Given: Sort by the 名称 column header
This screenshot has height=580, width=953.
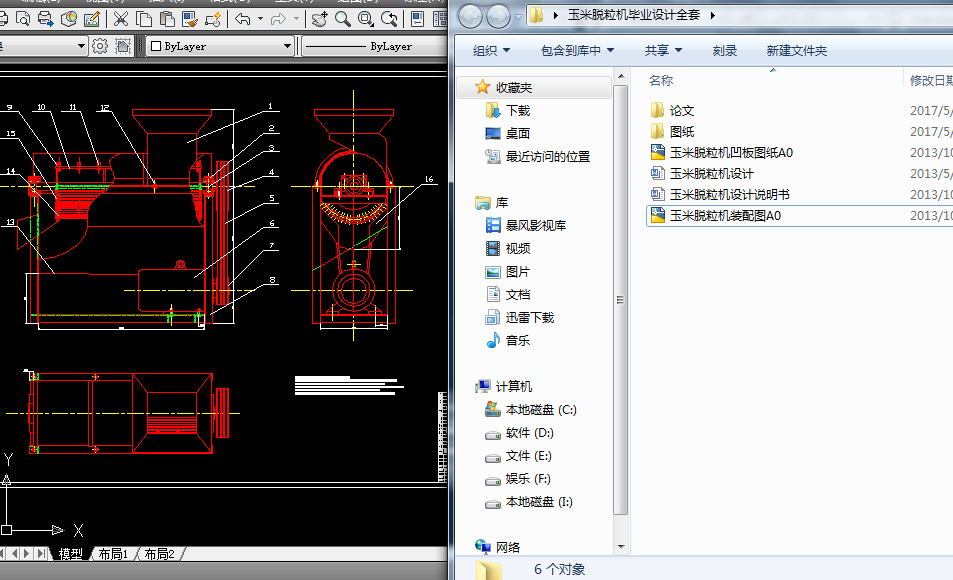Looking at the screenshot, I should [x=661, y=80].
